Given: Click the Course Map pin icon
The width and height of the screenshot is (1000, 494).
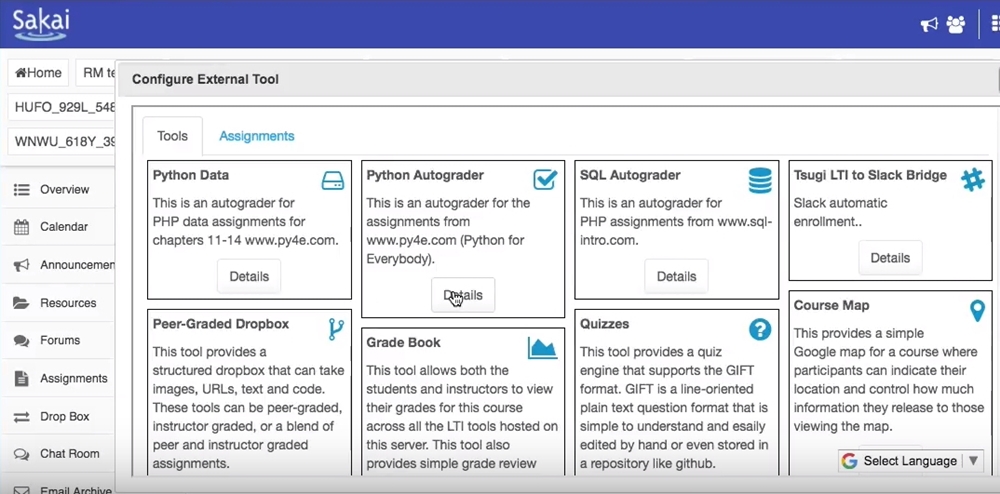Looking at the screenshot, I should point(977,311).
